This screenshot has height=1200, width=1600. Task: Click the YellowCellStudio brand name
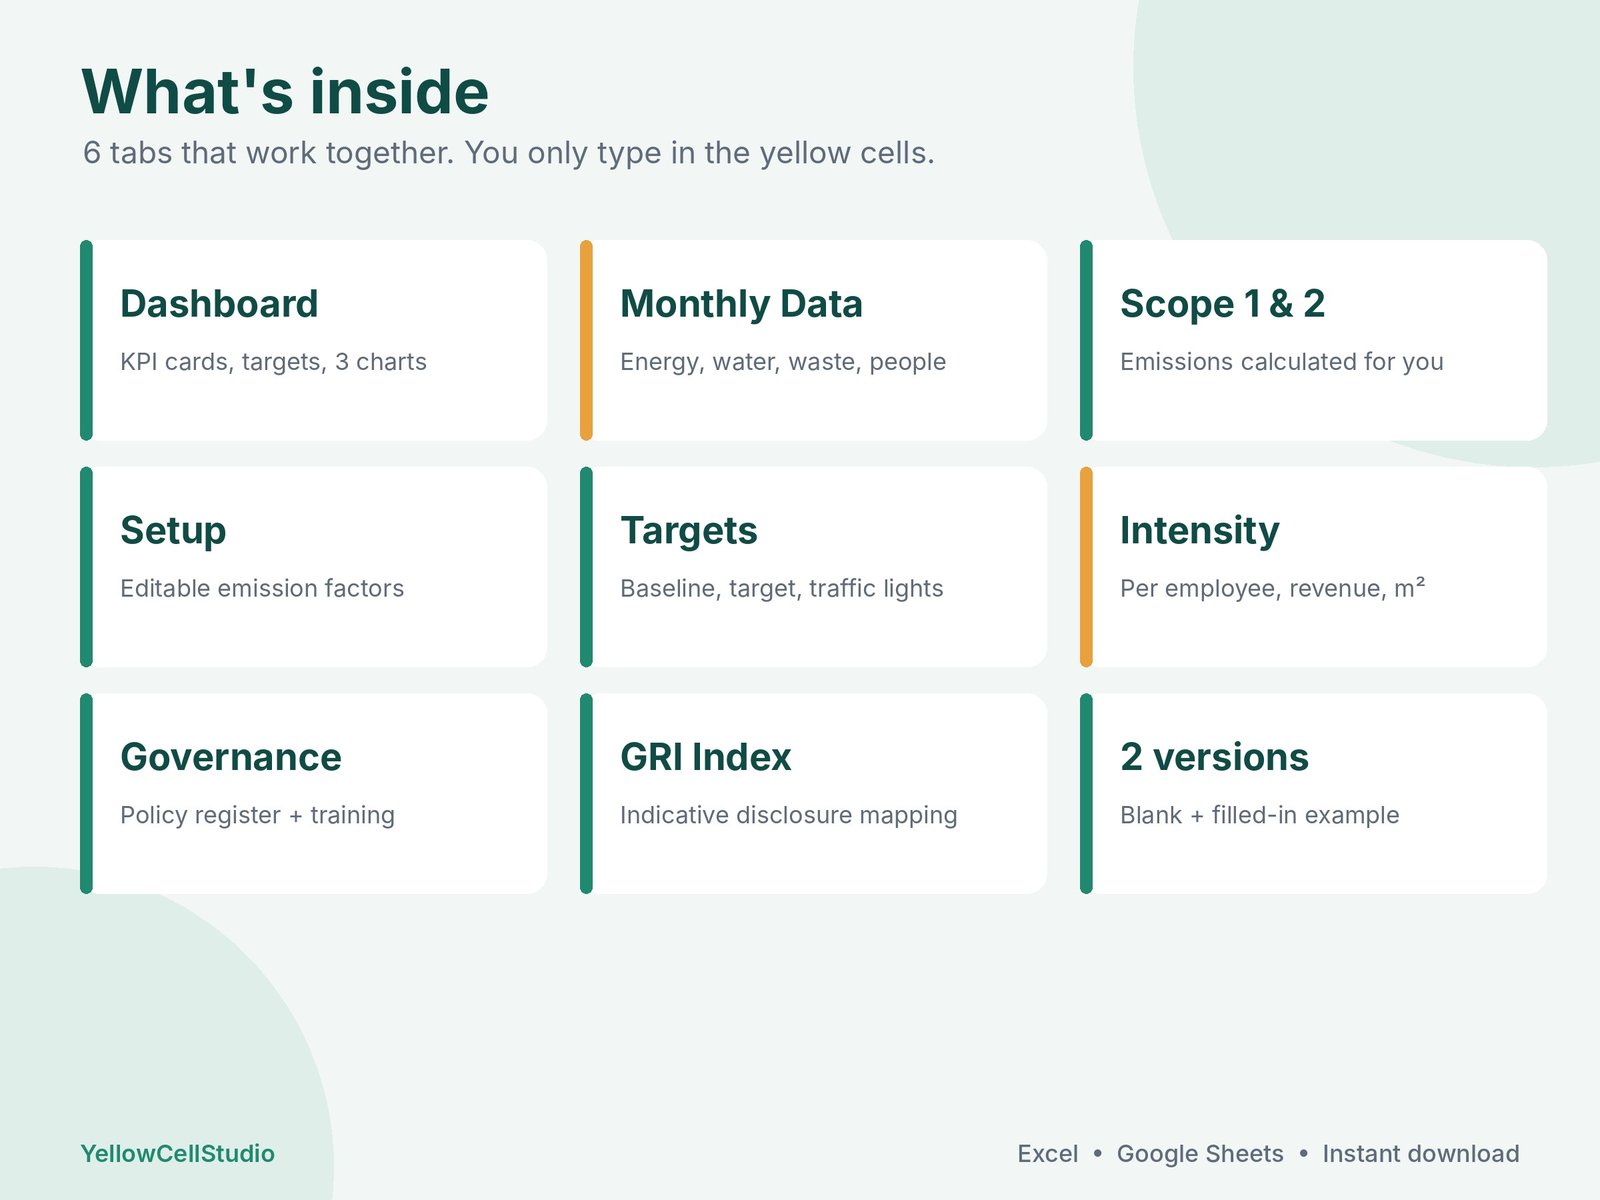177,1154
